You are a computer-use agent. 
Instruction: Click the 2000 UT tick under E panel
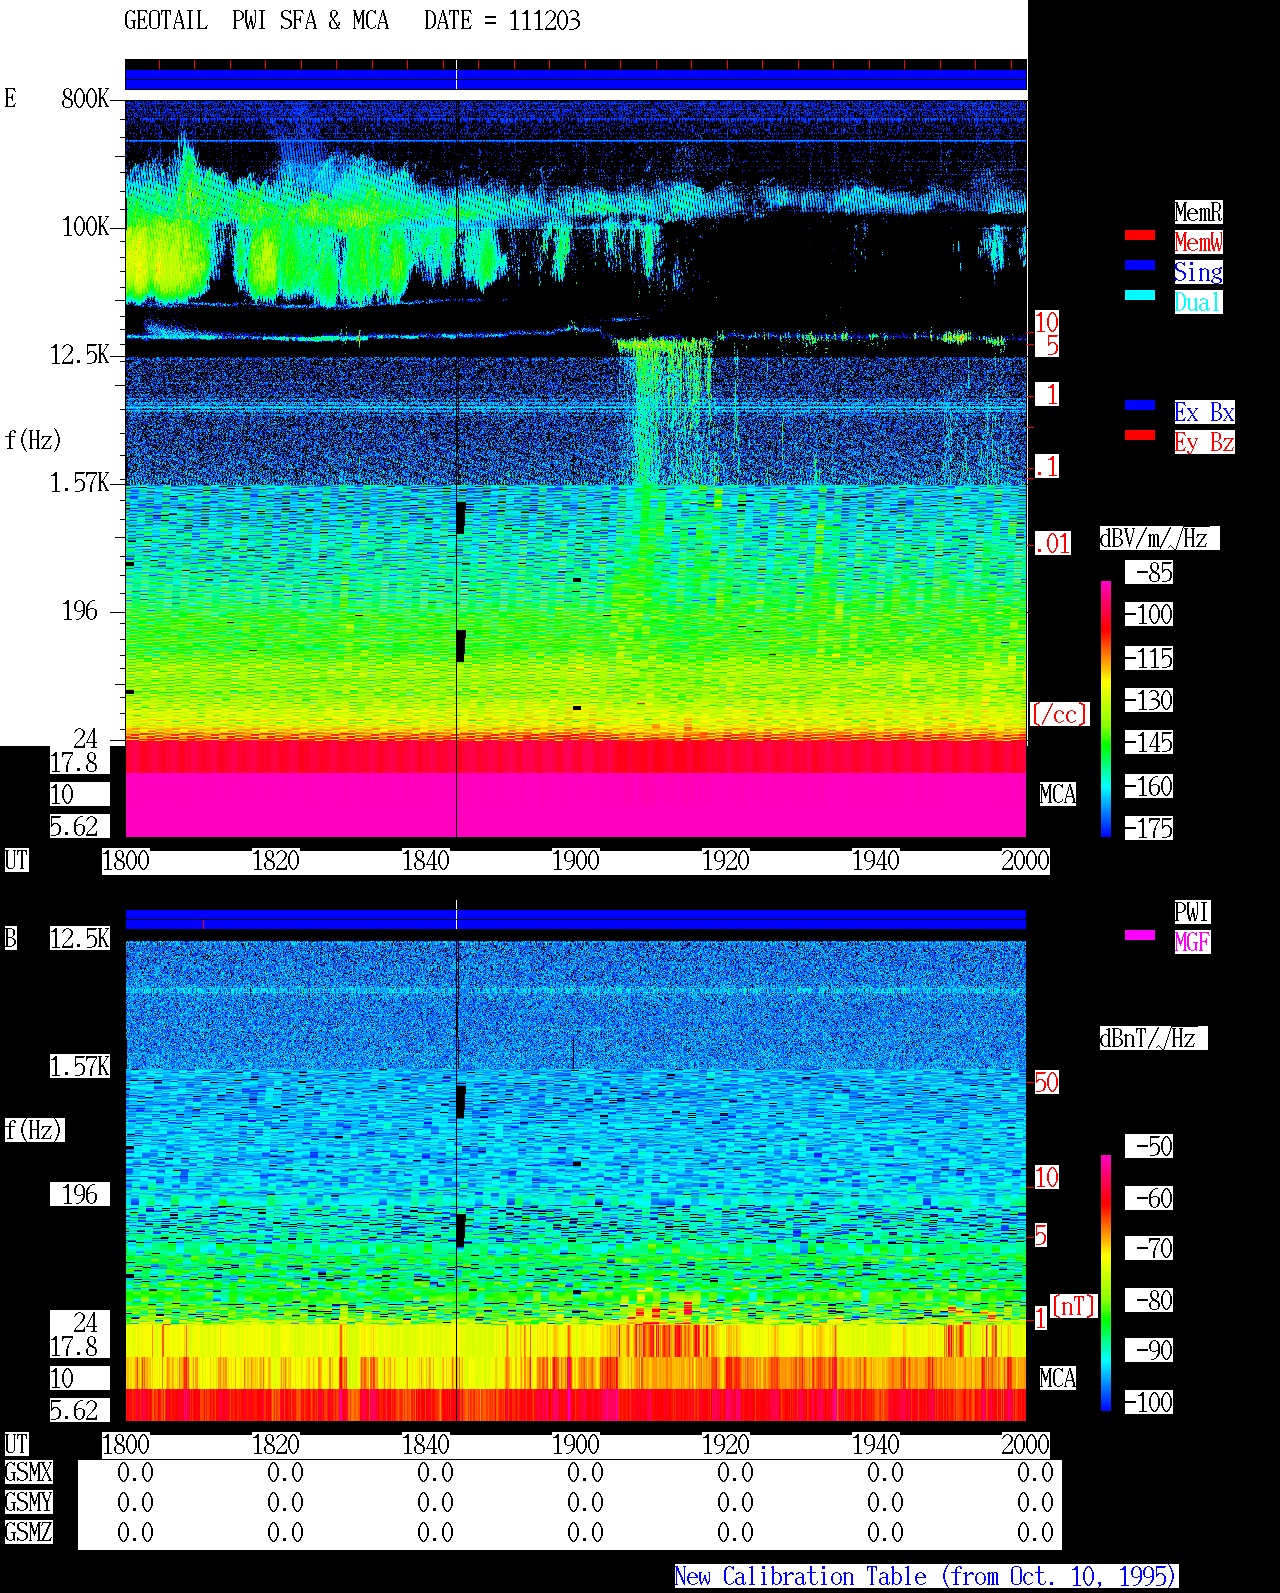(1026, 861)
